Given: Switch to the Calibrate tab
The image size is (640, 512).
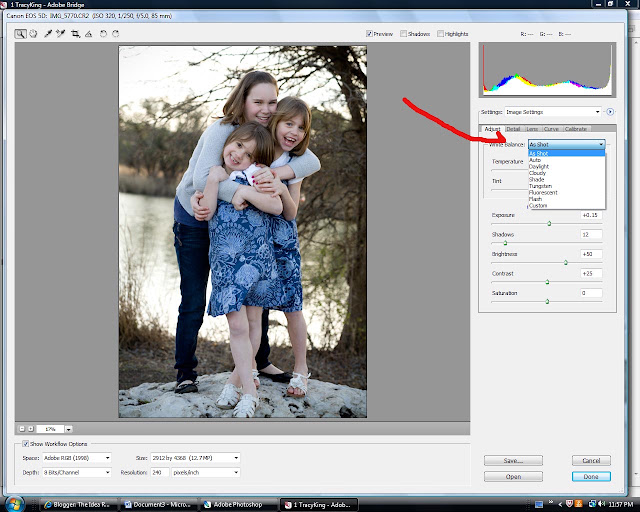Looking at the screenshot, I should pyautogui.click(x=576, y=129).
